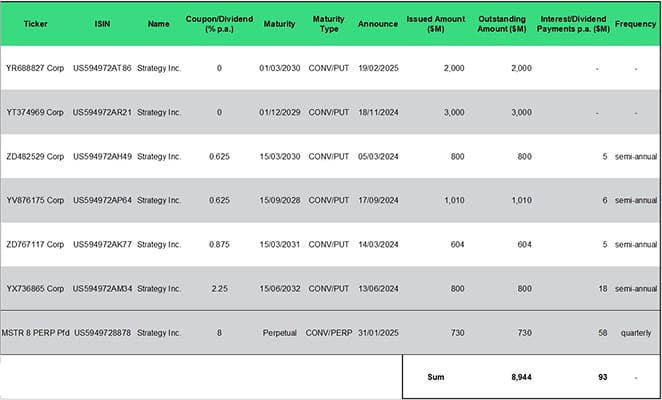The height and width of the screenshot is (400, 662).
Task: Click maturity date 15/06/2032
Action: point(279,288)
